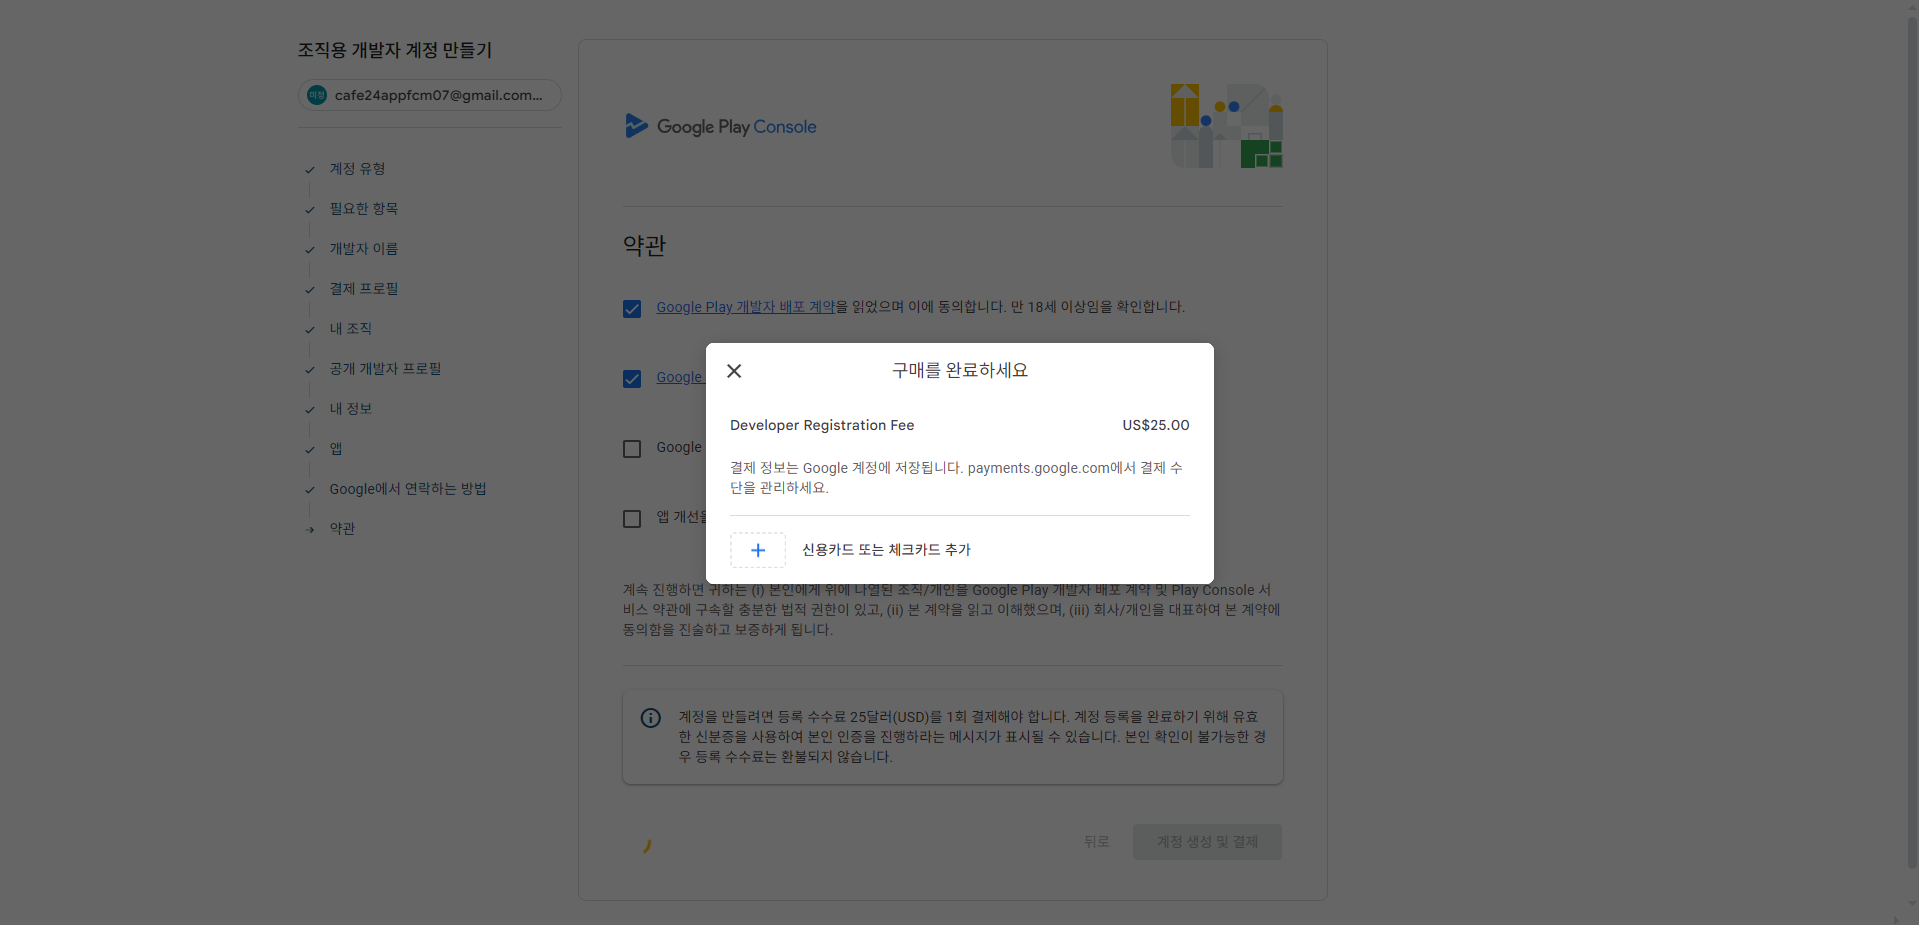Go to the 내 정보 step
The height and width of the screenshot is (925, 1919).
click(350, 409)
